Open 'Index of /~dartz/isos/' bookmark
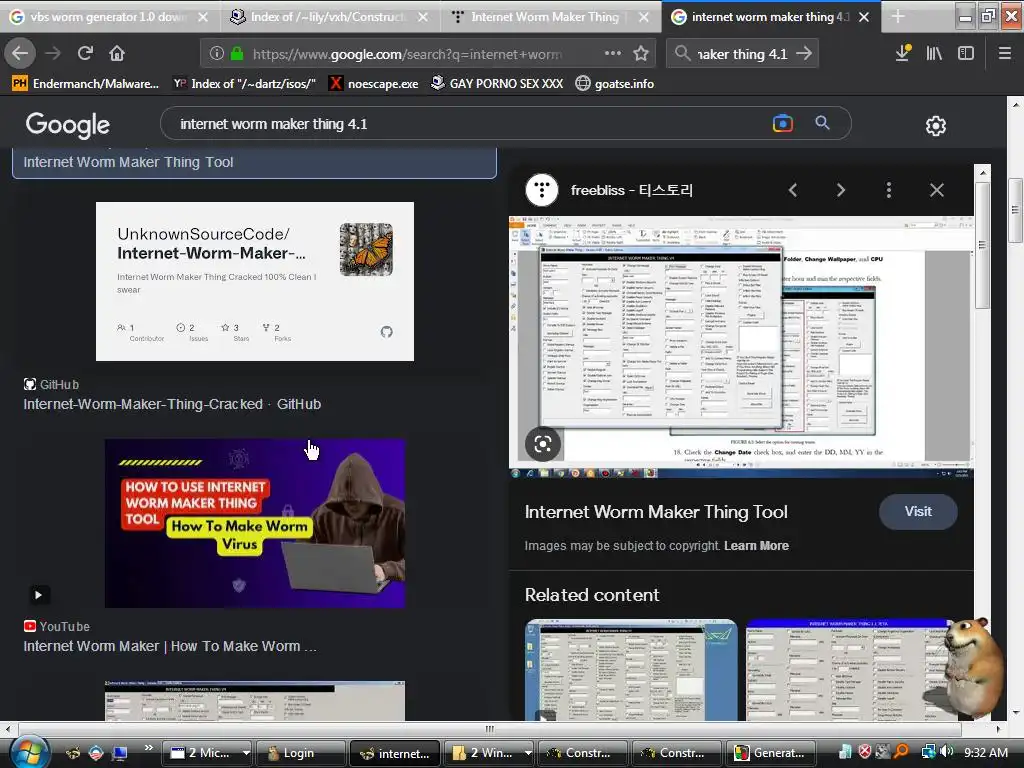The height and width of the screenshot is (768, 1024). click(244, 84)
